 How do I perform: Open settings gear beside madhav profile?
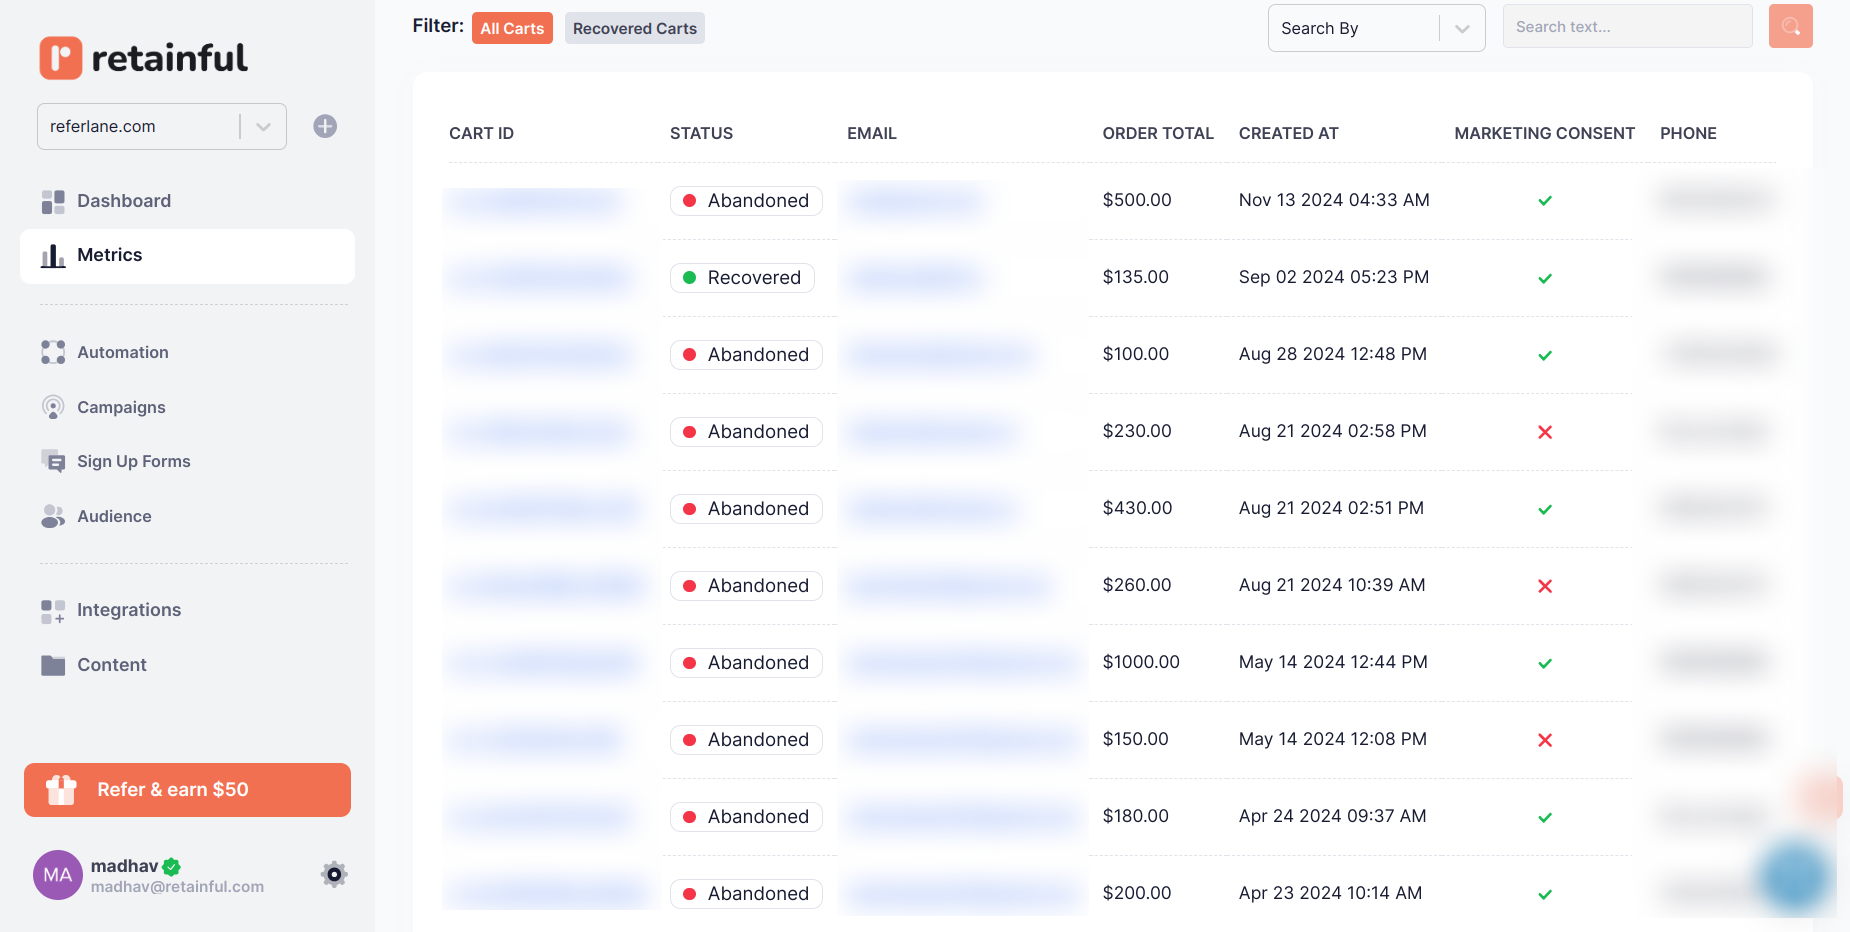334,875
